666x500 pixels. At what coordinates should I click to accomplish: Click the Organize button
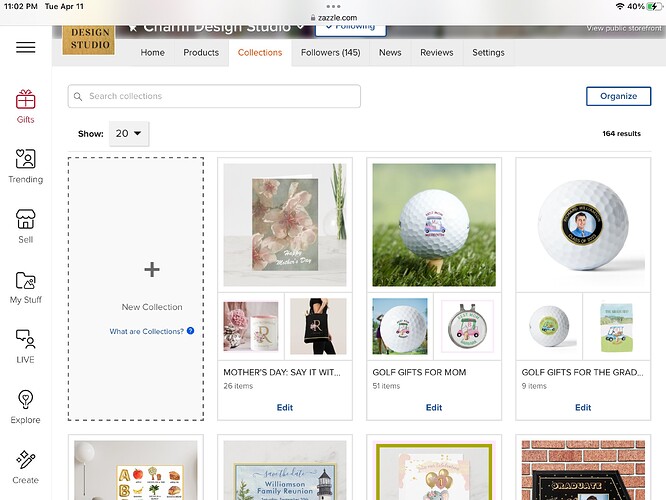[x=618, y=96]
